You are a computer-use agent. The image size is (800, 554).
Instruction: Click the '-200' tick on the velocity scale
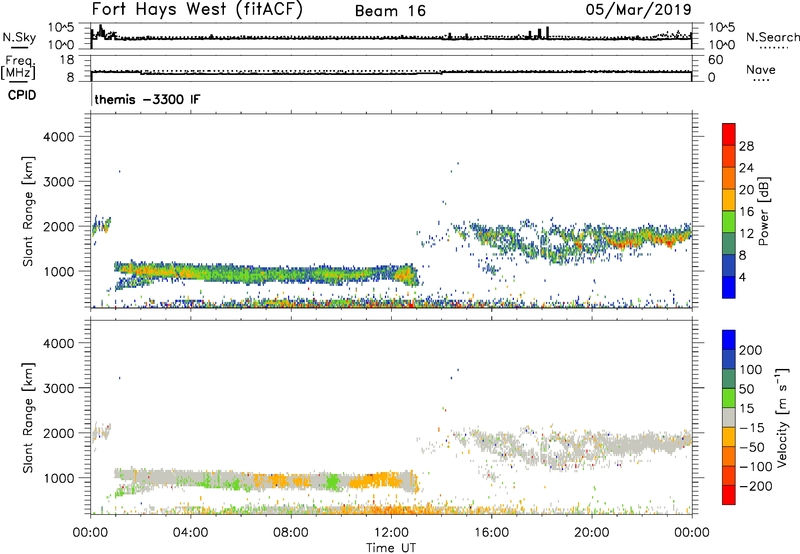click(756, 486)
